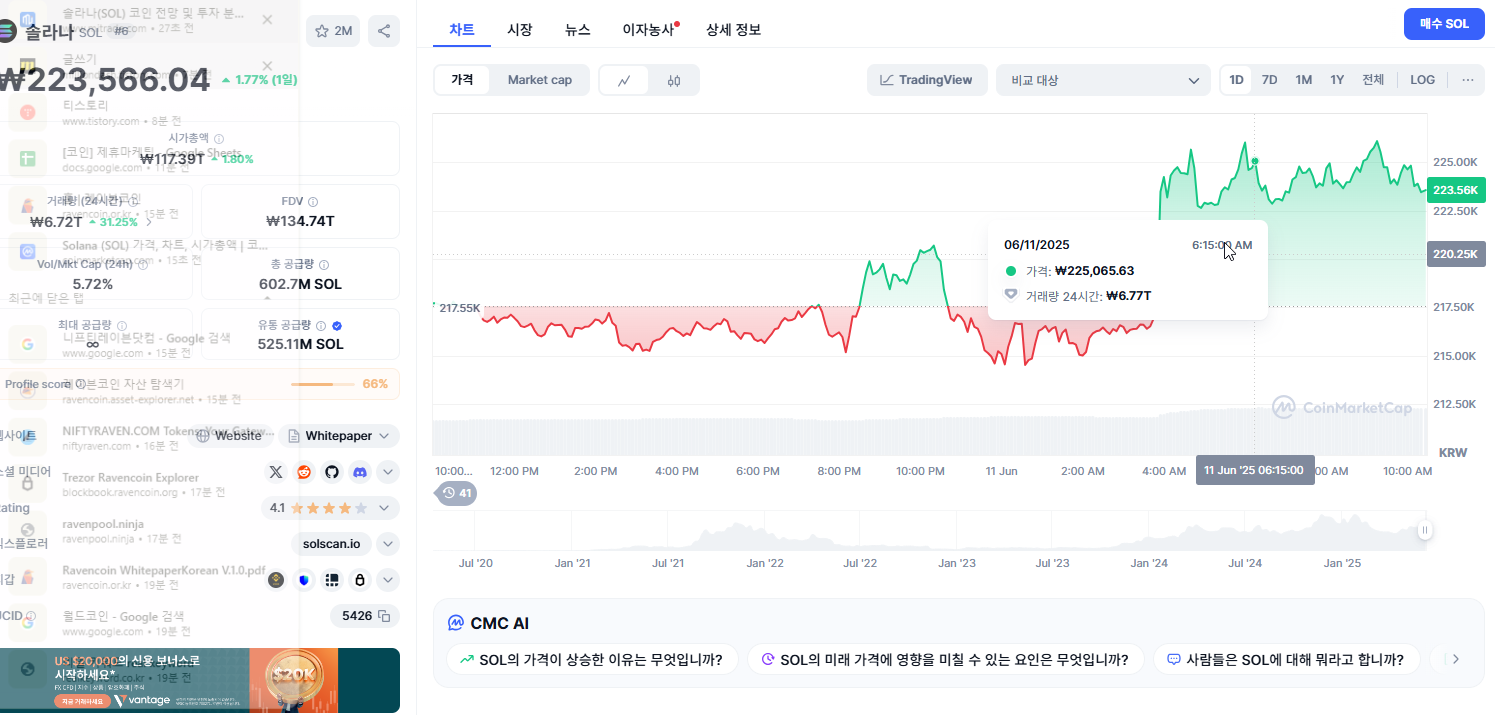Viewport: 1495px width, 715px height.
Task: Add Solana to watchlist with star button
Action: (x=333, y=31)
